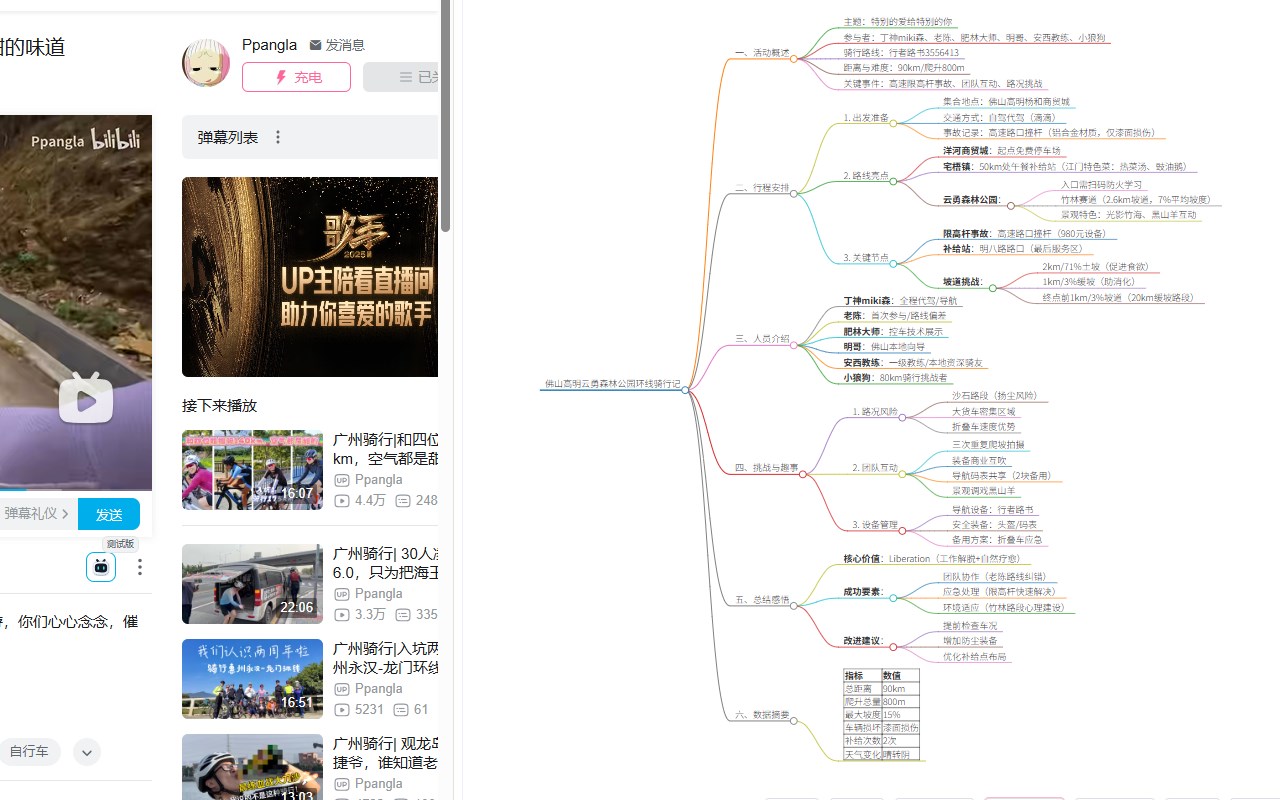Open the 广州骑行|和四位 video title
The height and width of the screenshot is (800, 1280).
(x=385, y=449)
